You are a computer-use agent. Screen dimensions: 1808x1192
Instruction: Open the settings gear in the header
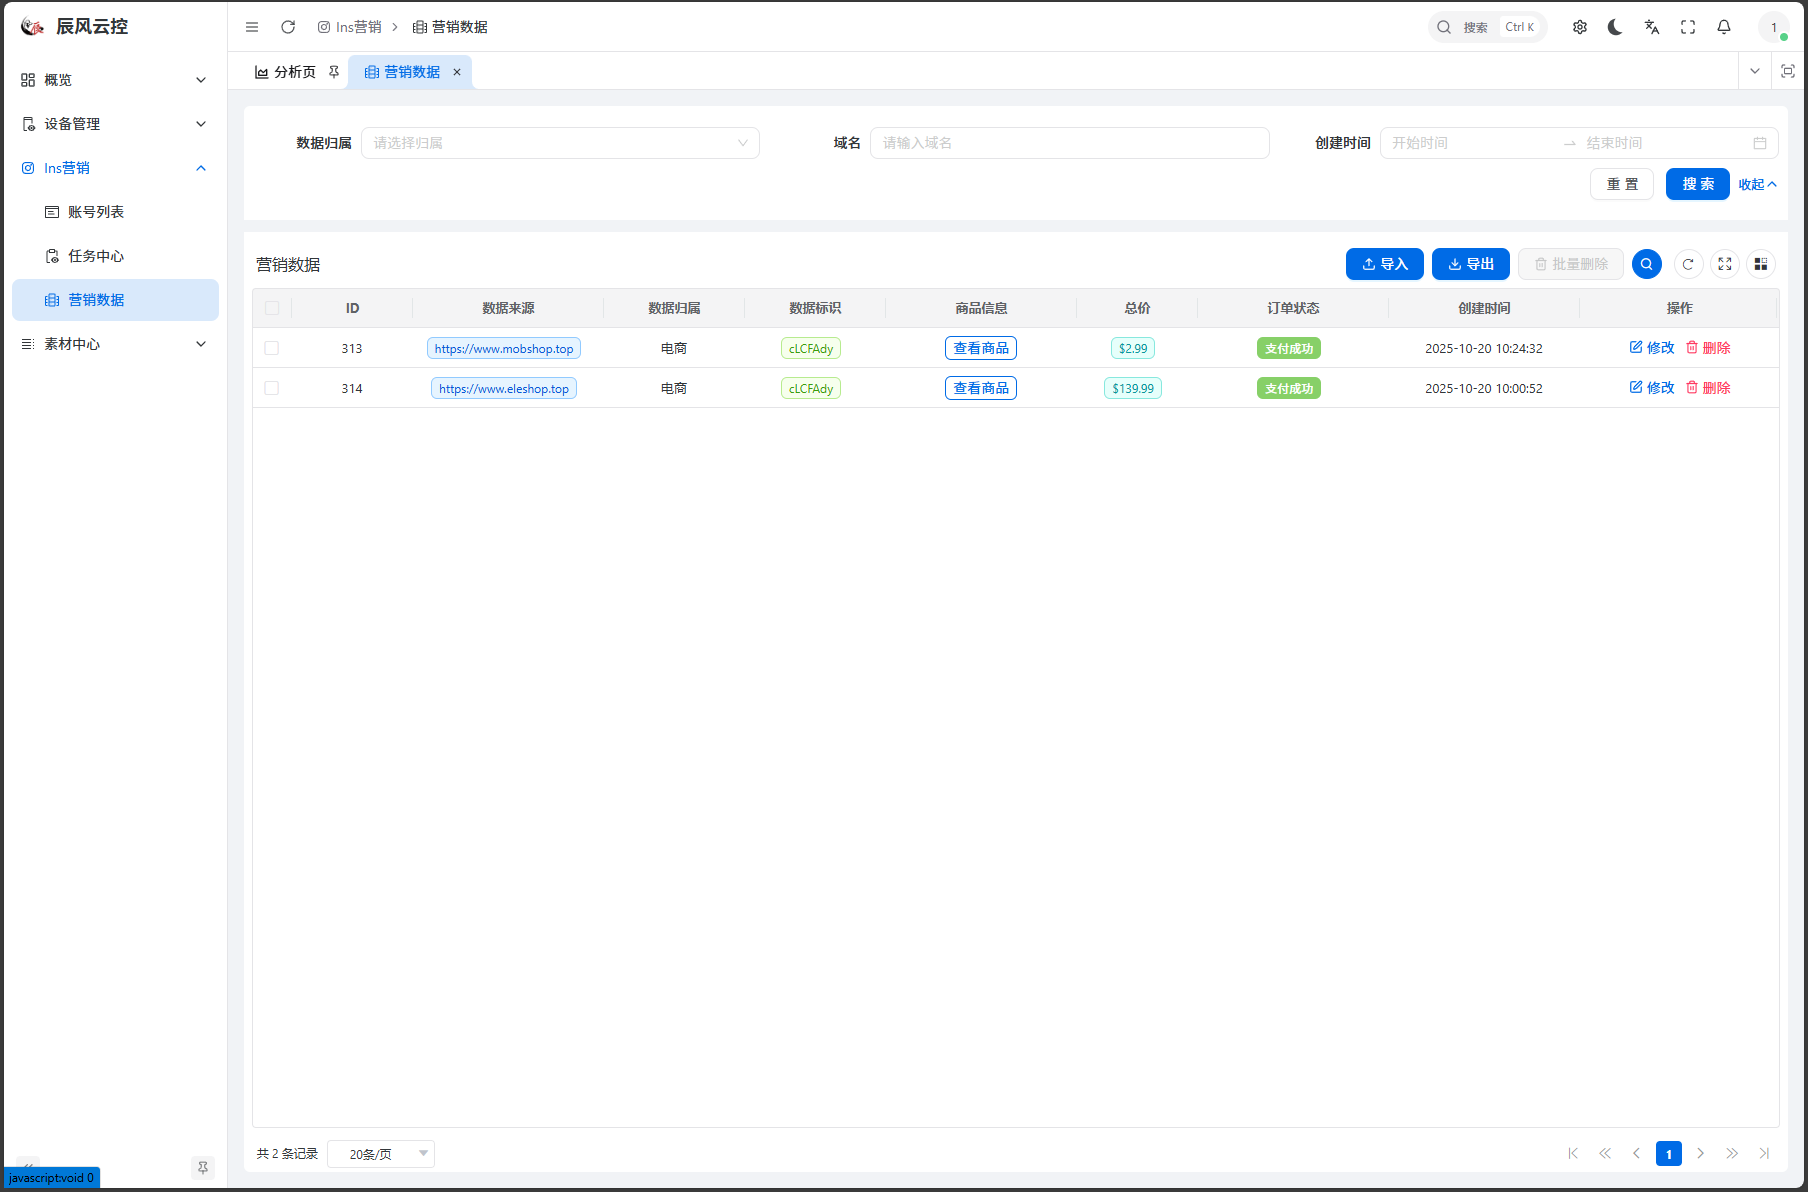1580,27
